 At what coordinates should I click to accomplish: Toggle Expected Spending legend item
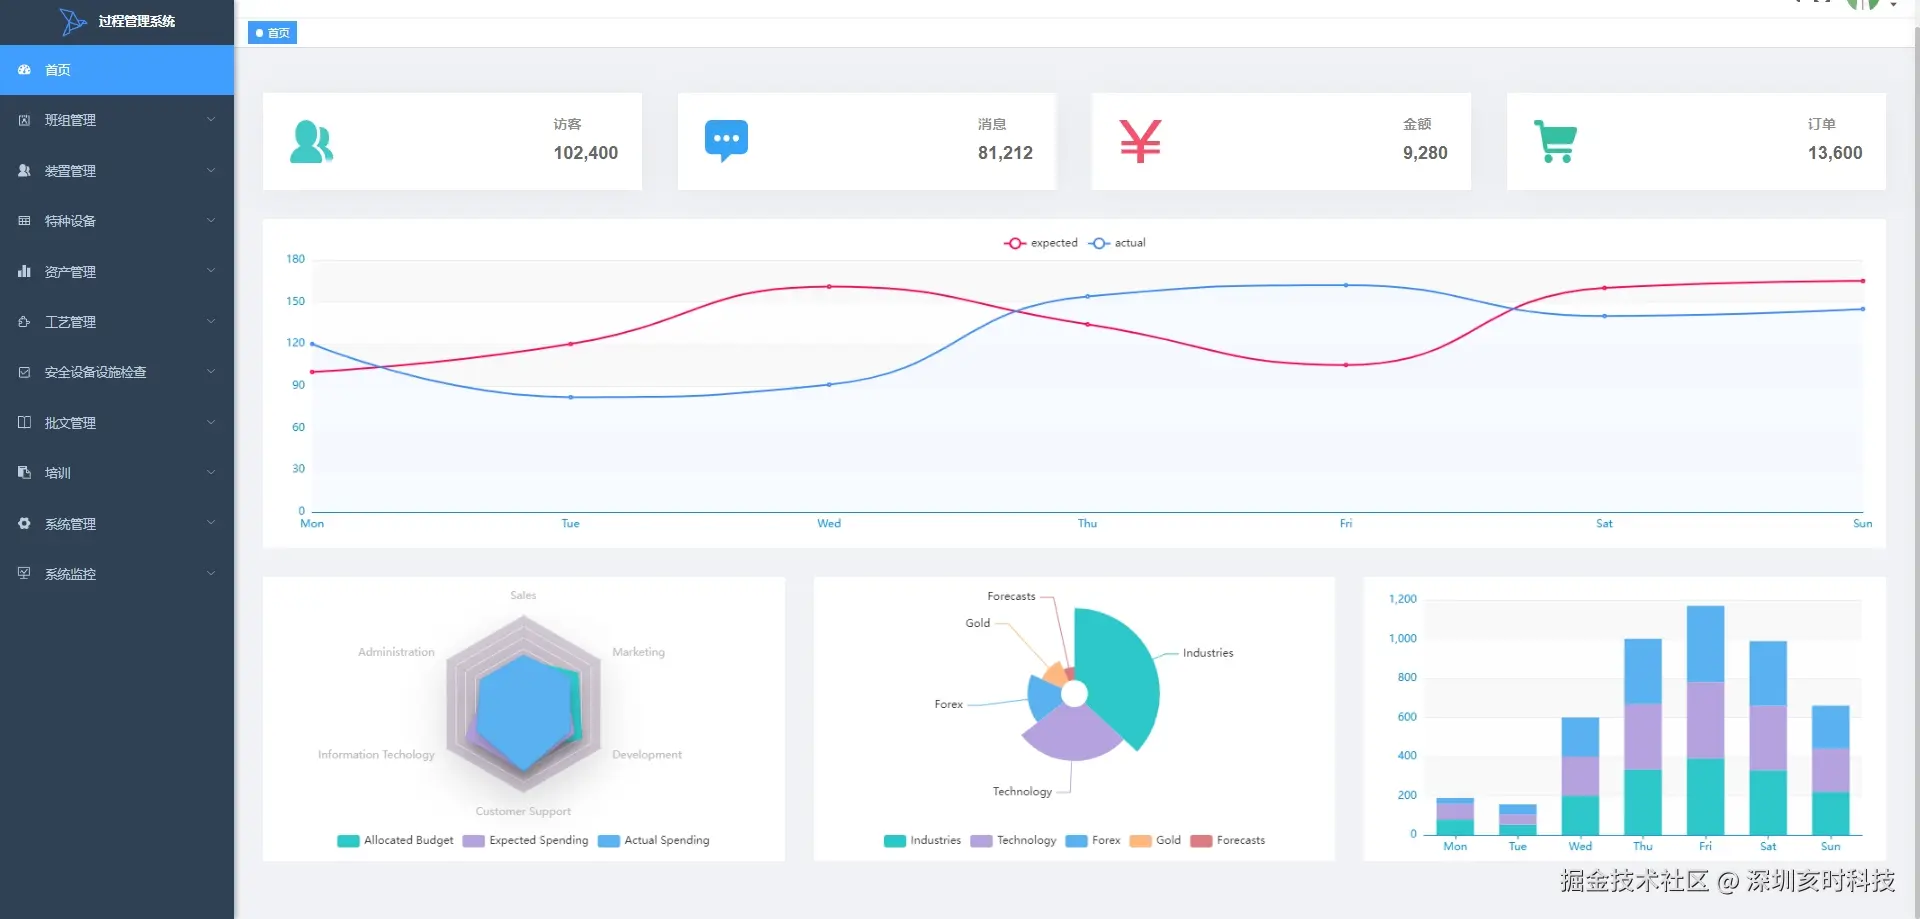(525, 841)
